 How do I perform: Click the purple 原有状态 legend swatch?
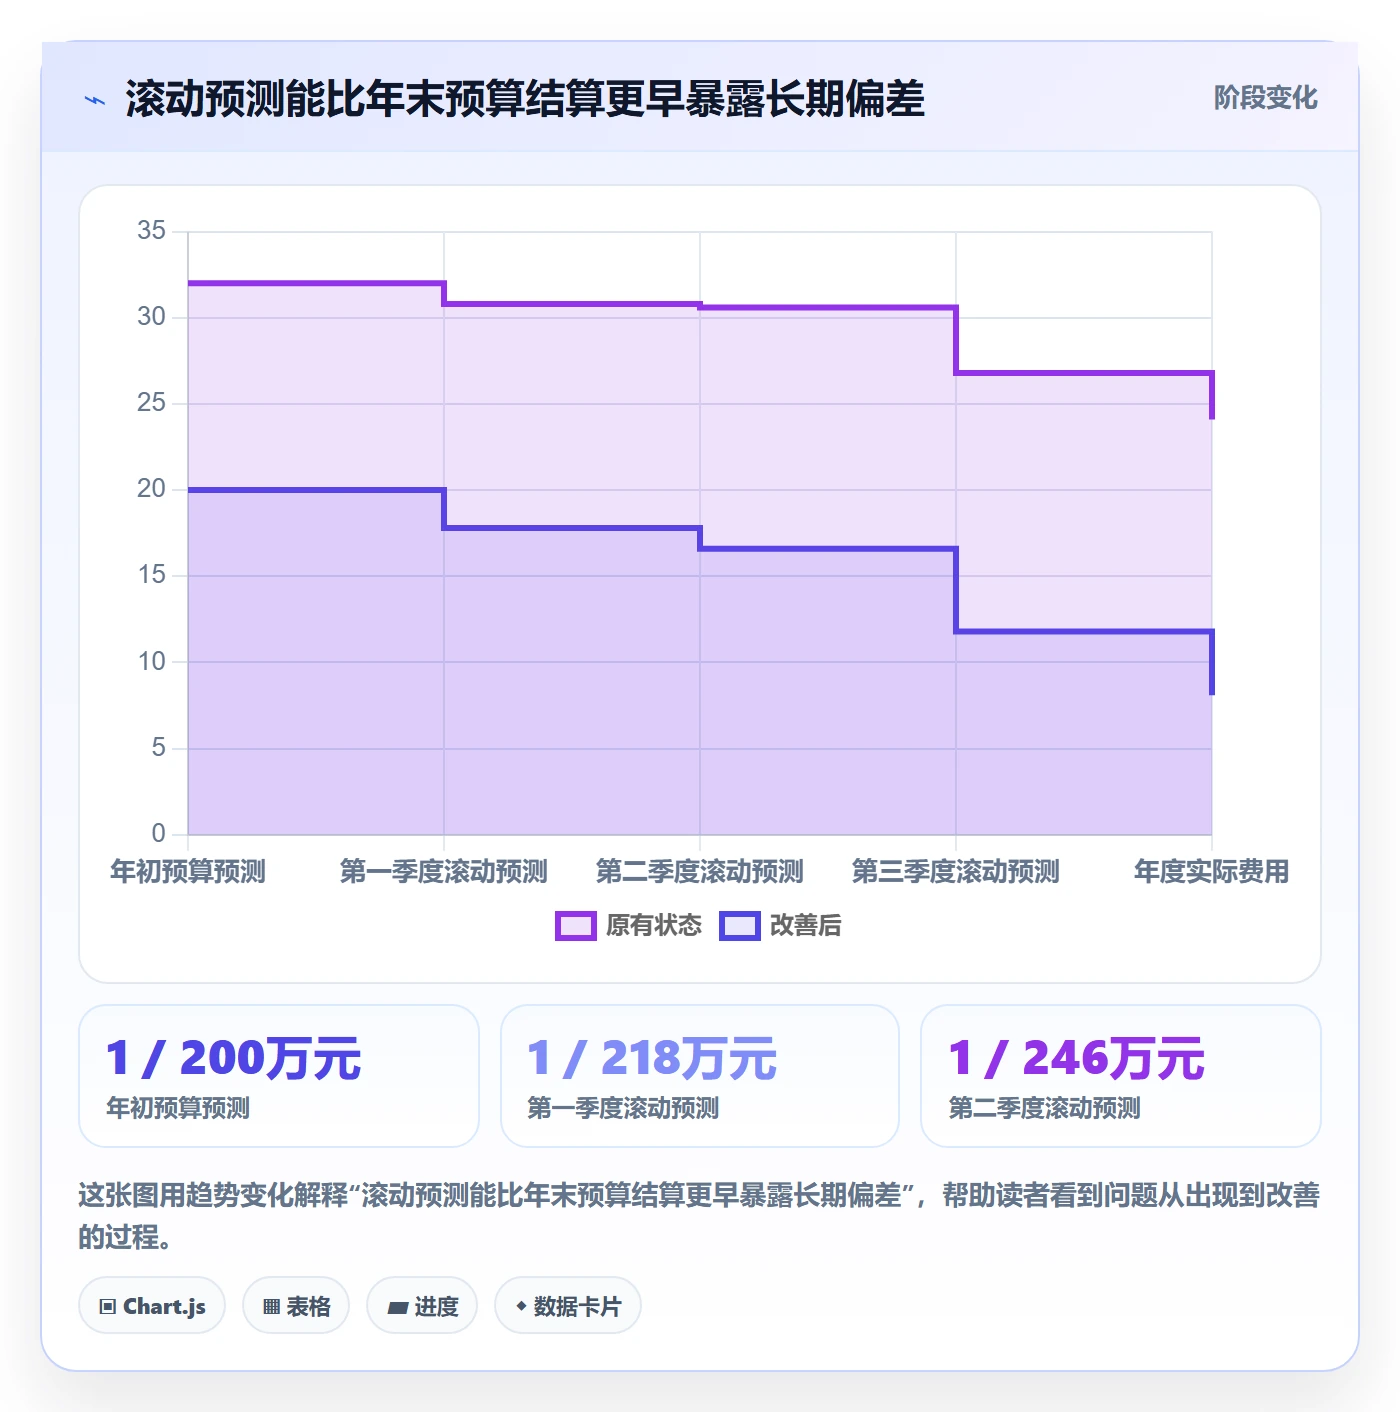[x=575, y=926]
